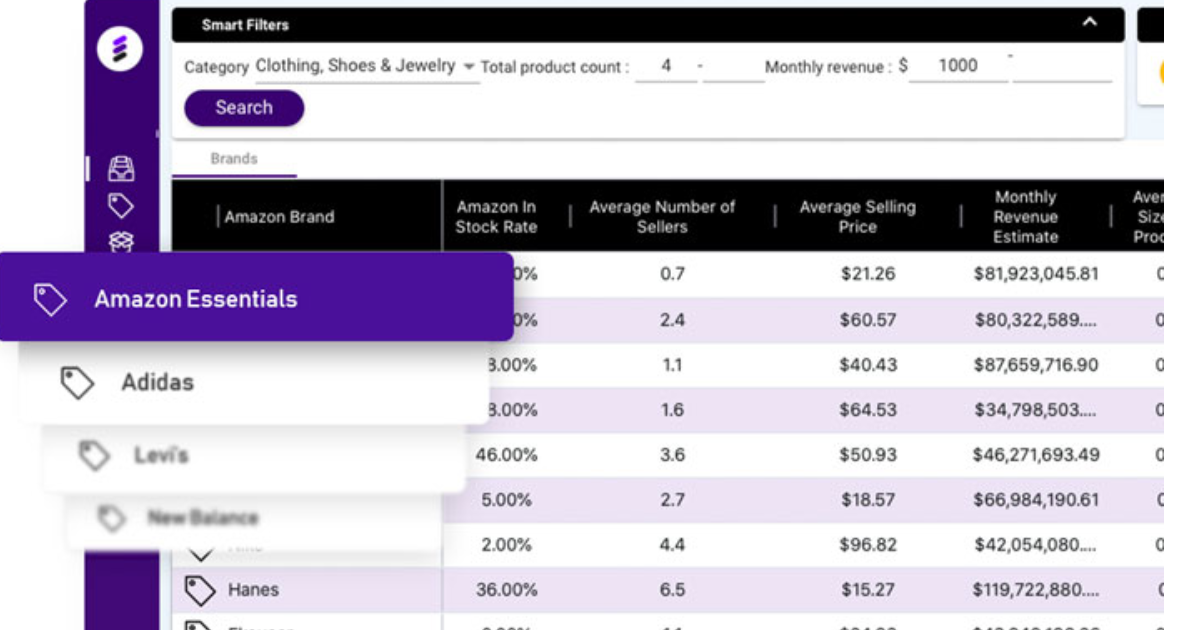The image size is (1200, 630).
Task: Click revenue value $87,659,716.90
Action: [x=1036, y=366]
